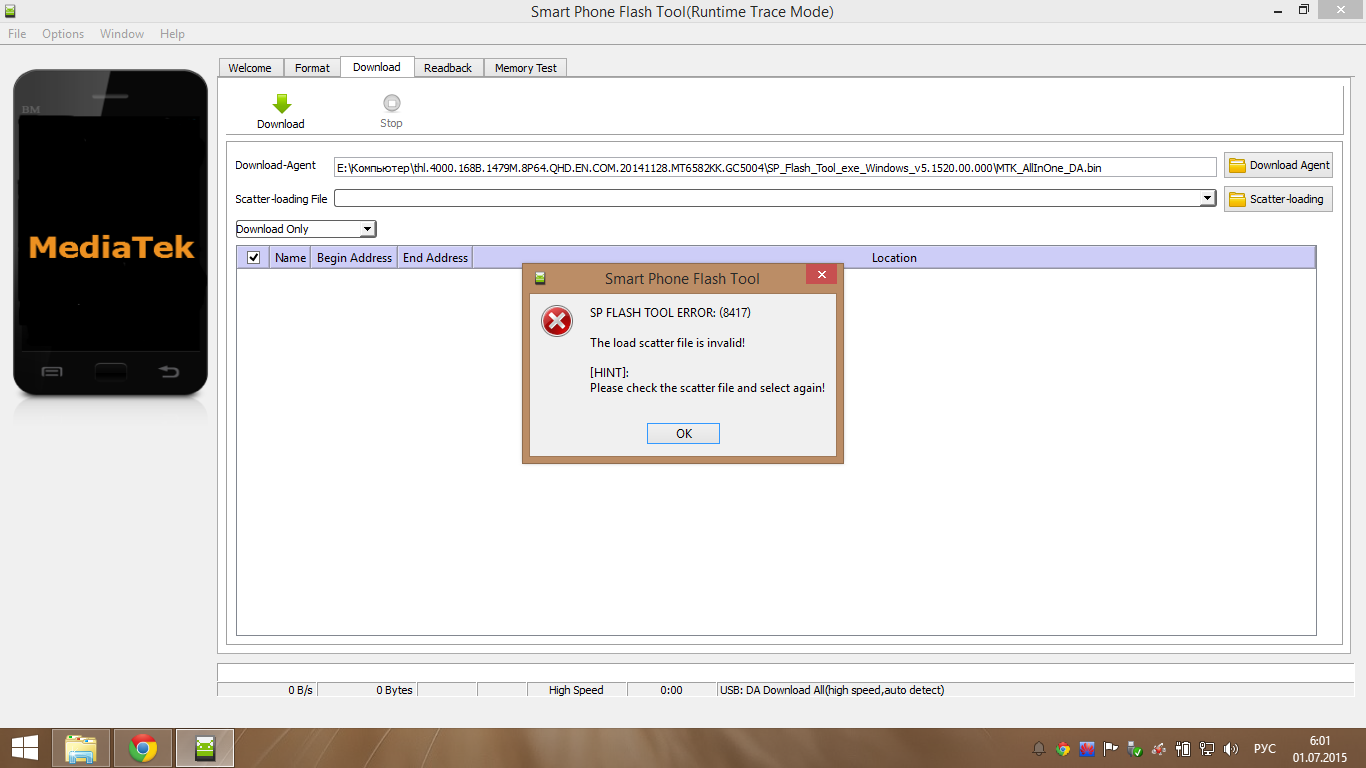Click the 'Download-Agent' field label
1366x768 pixels.
click(276, 166)
